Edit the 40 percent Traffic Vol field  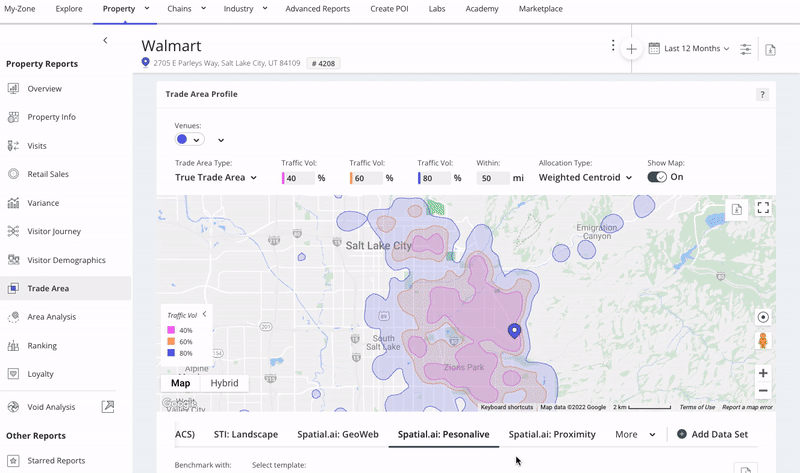[299, 178]
